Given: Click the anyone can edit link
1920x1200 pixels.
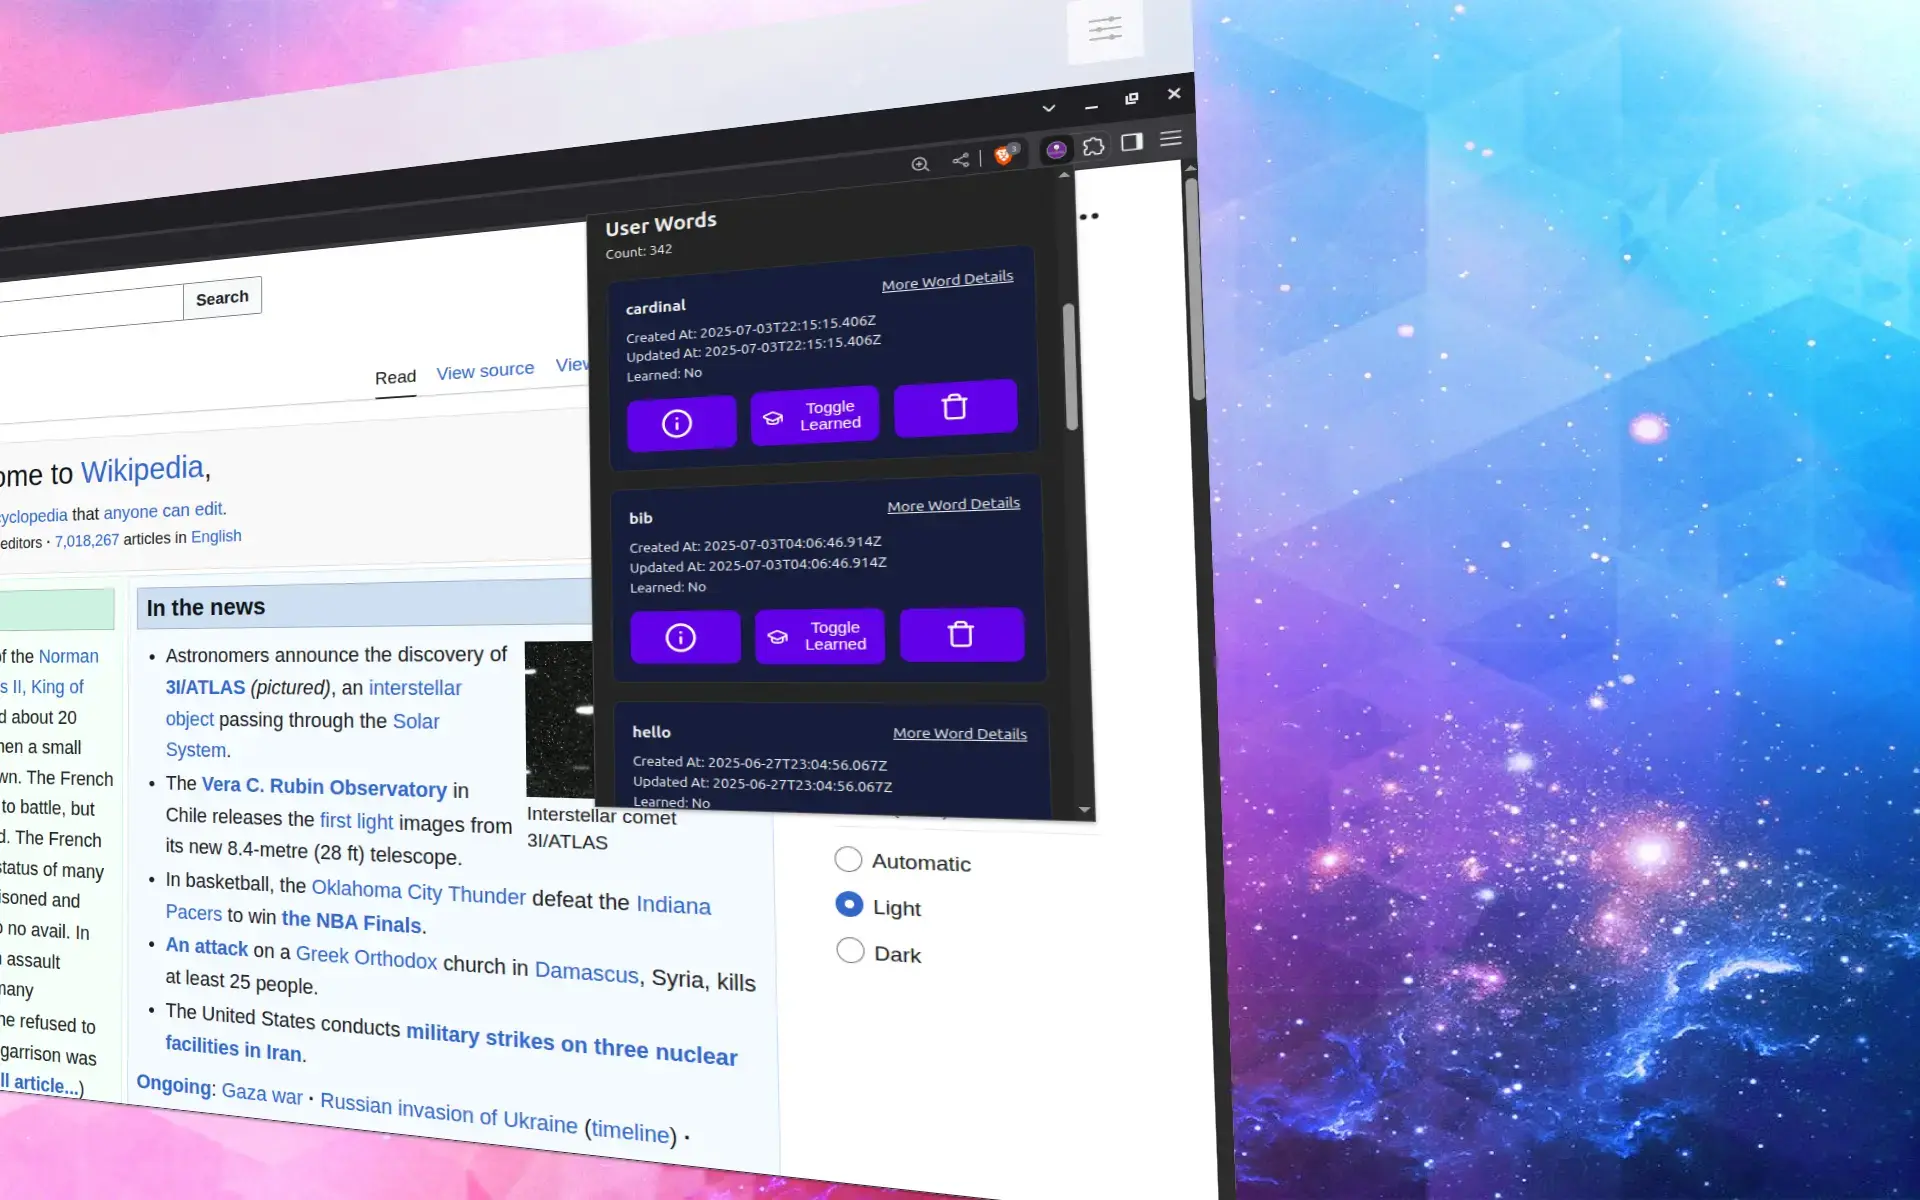Looking at the screenshot, I should tap(163, 511).
